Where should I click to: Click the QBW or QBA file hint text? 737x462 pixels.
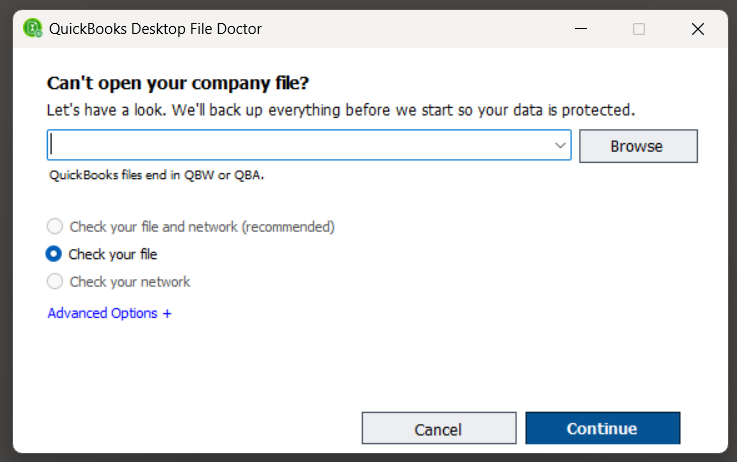coord(157,175)
